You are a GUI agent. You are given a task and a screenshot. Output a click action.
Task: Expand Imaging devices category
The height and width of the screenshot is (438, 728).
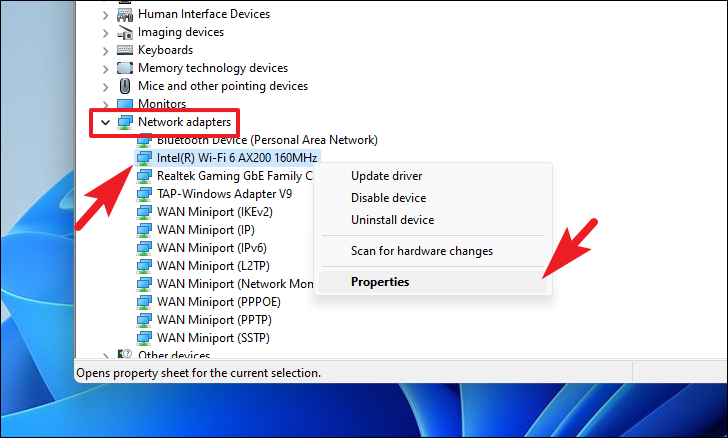pyautogui.click(x=105, y=33)
